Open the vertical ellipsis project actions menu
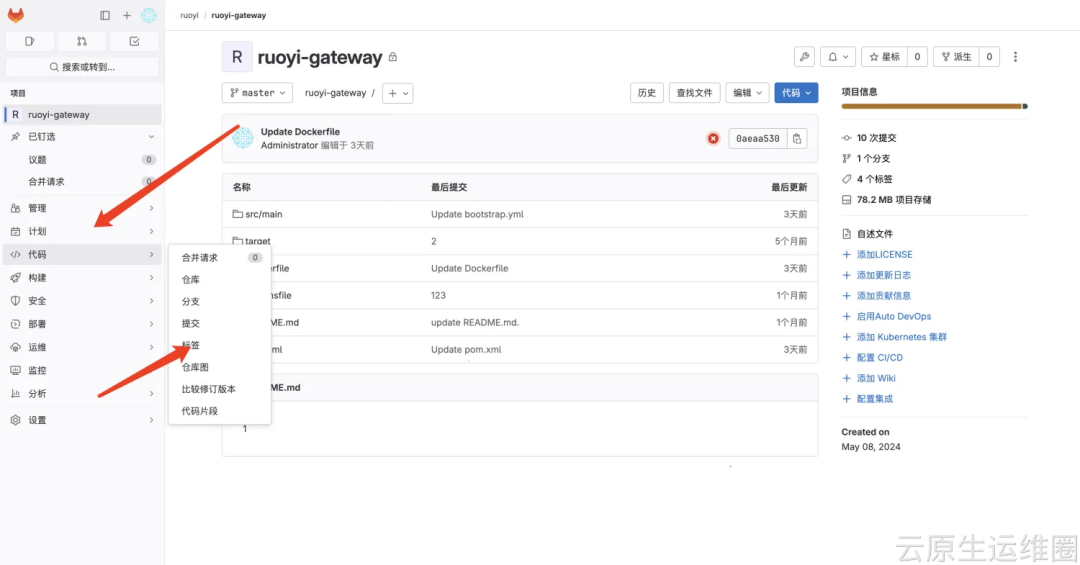This screenshot has height=565, width=1080. 1015,57
